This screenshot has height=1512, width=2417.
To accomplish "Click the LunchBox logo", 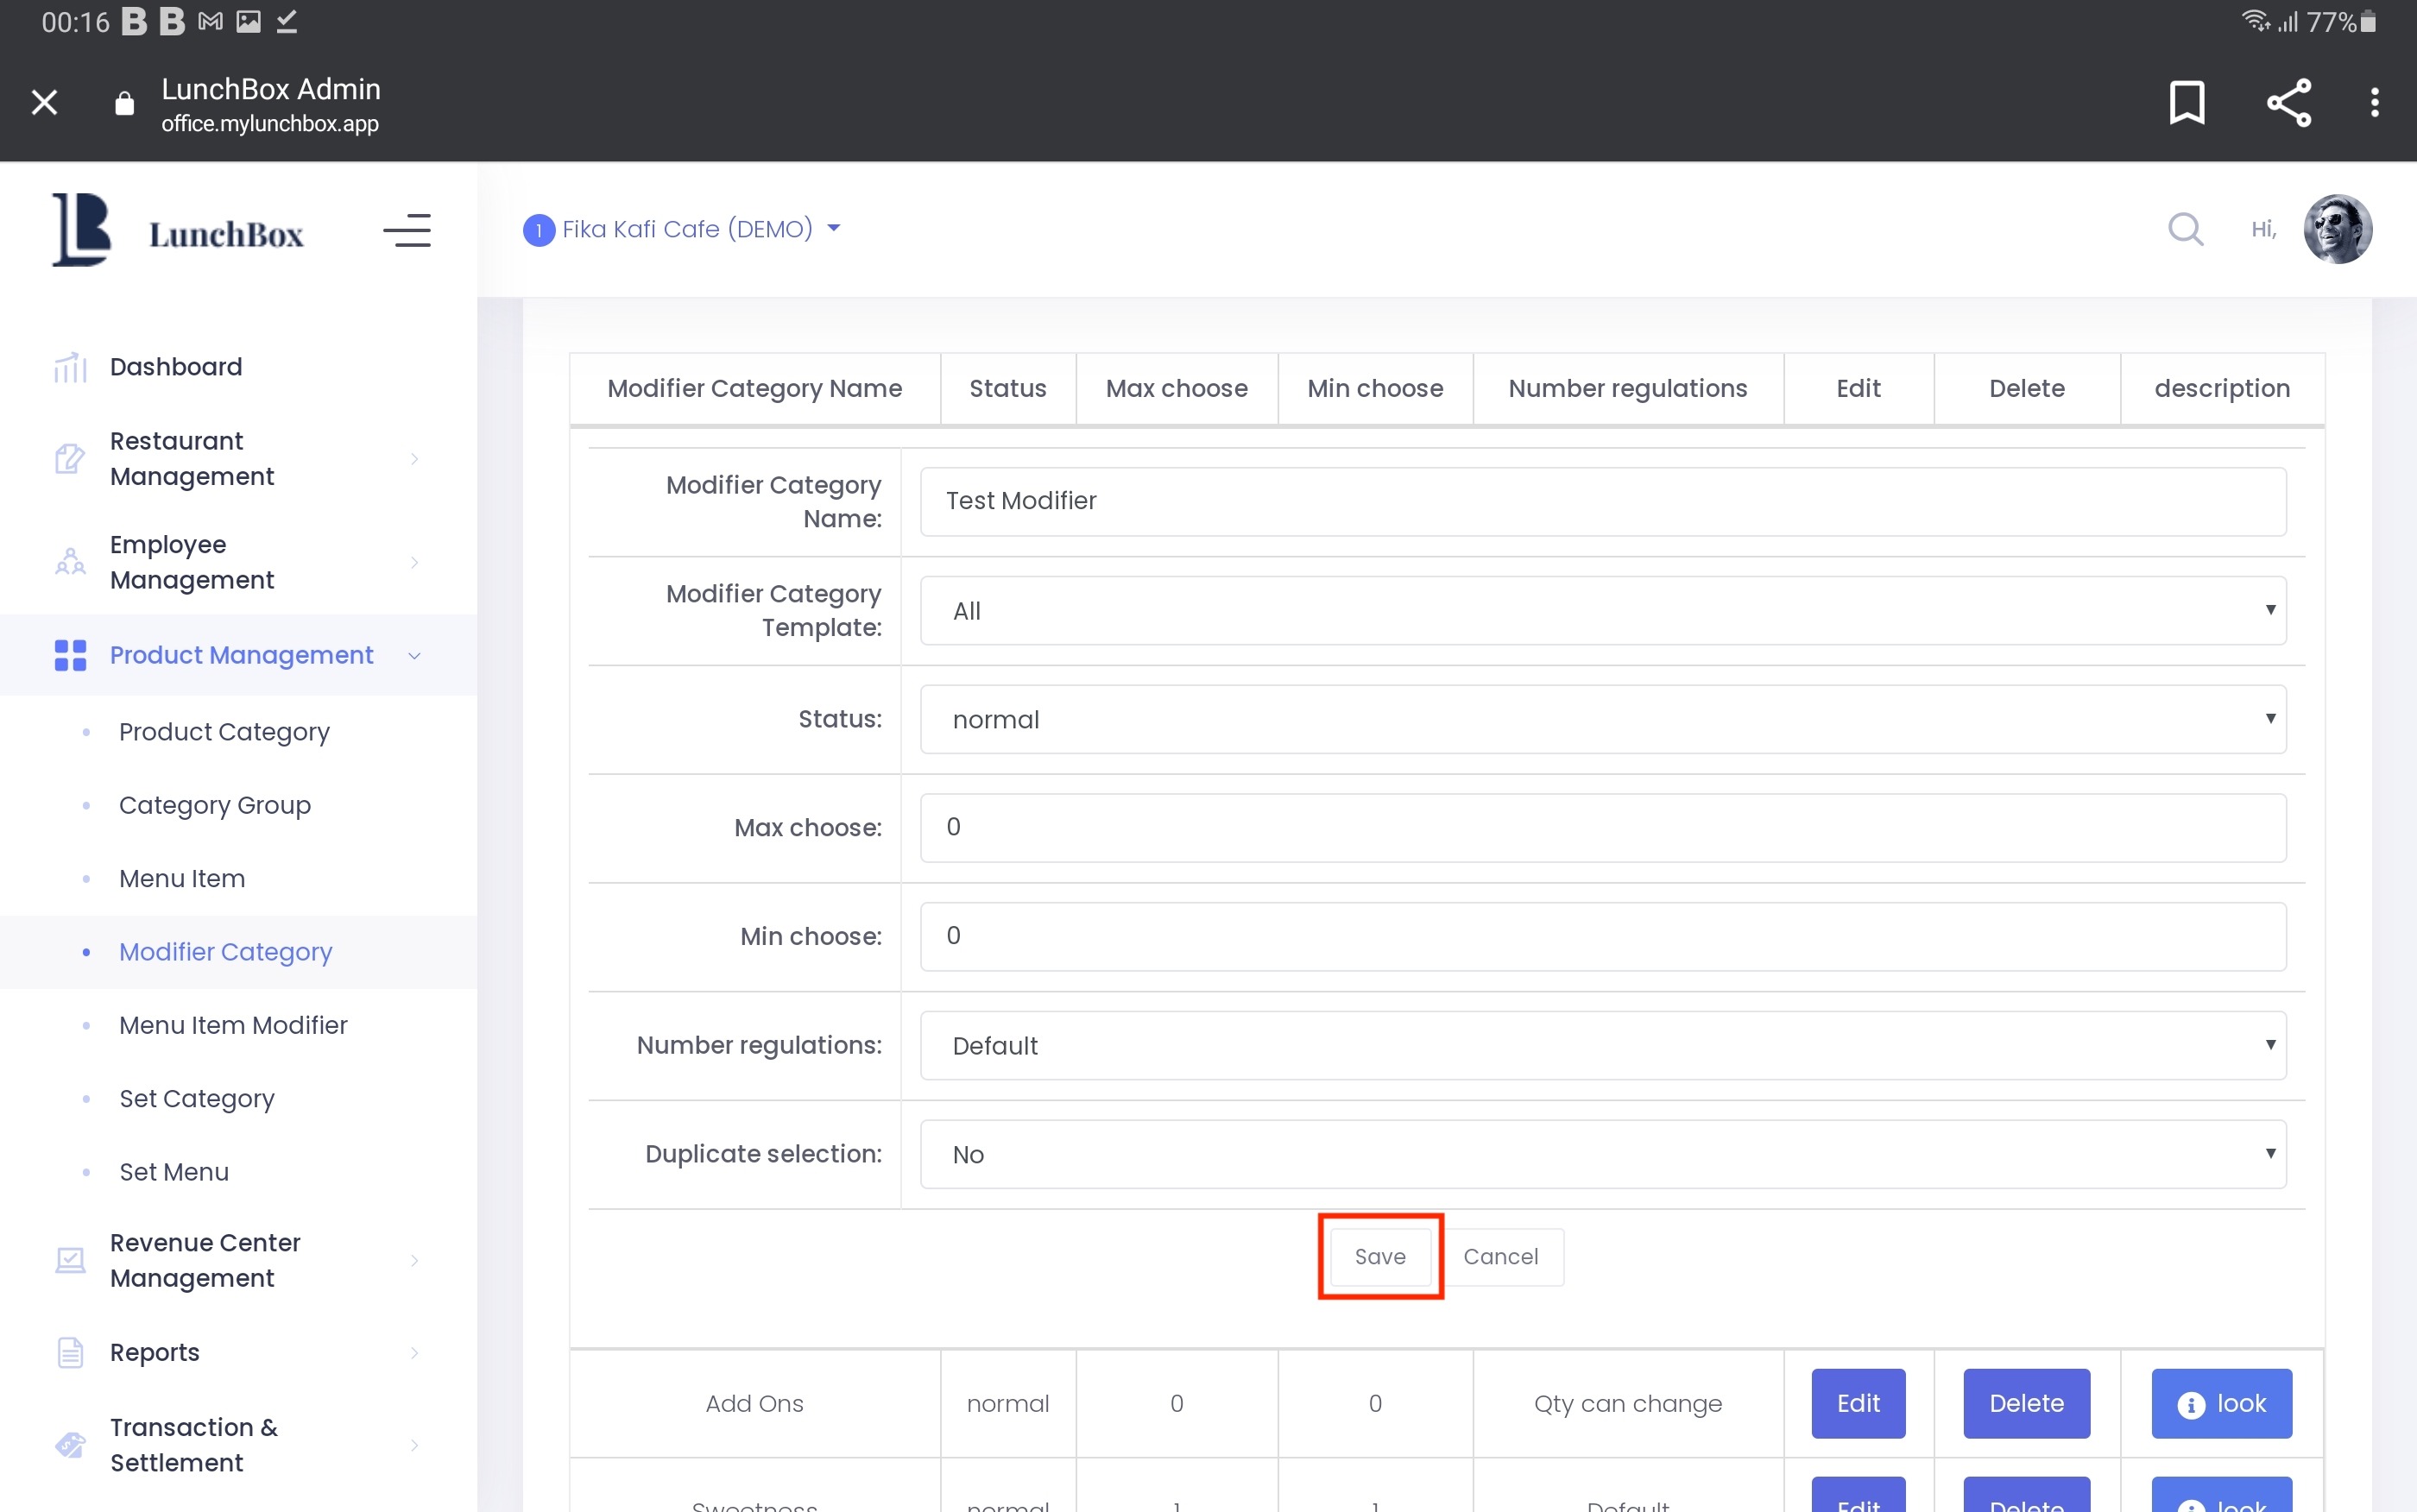I will tap(178, 231).
